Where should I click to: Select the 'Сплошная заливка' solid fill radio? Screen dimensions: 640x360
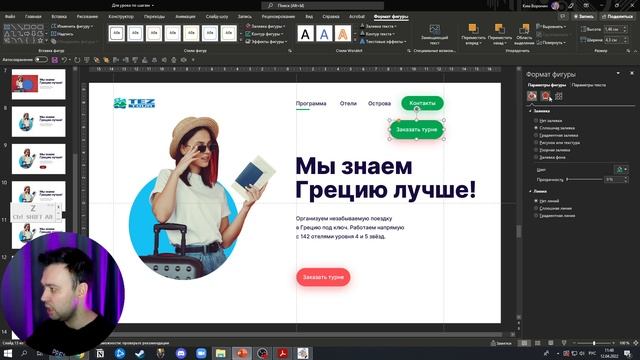(536, 128)
